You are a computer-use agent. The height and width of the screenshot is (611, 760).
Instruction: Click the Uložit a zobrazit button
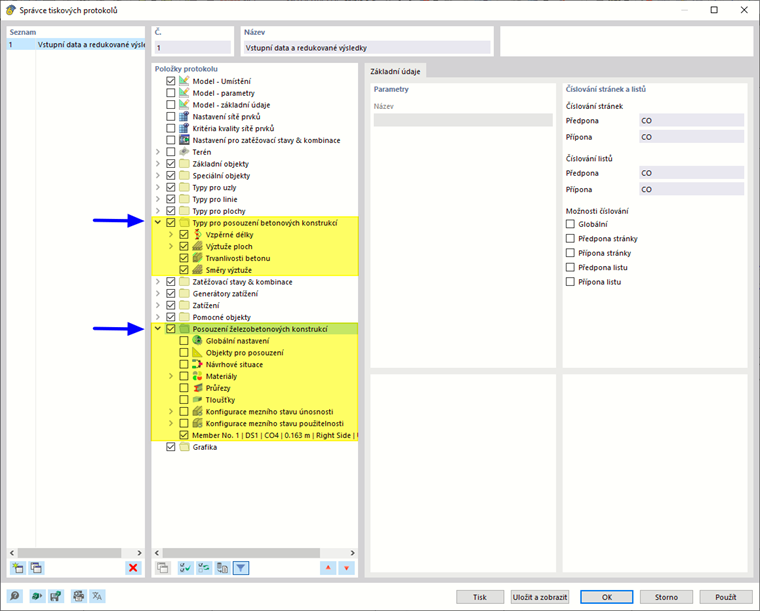(x=539, y=597)
